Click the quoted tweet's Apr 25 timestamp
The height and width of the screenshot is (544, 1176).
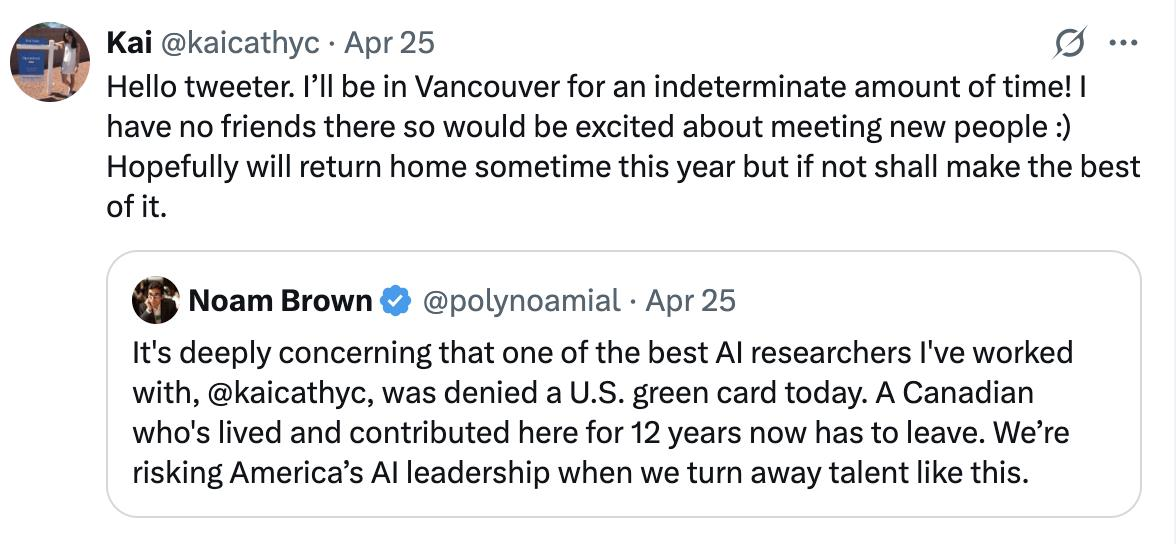(x=691, y=300)
